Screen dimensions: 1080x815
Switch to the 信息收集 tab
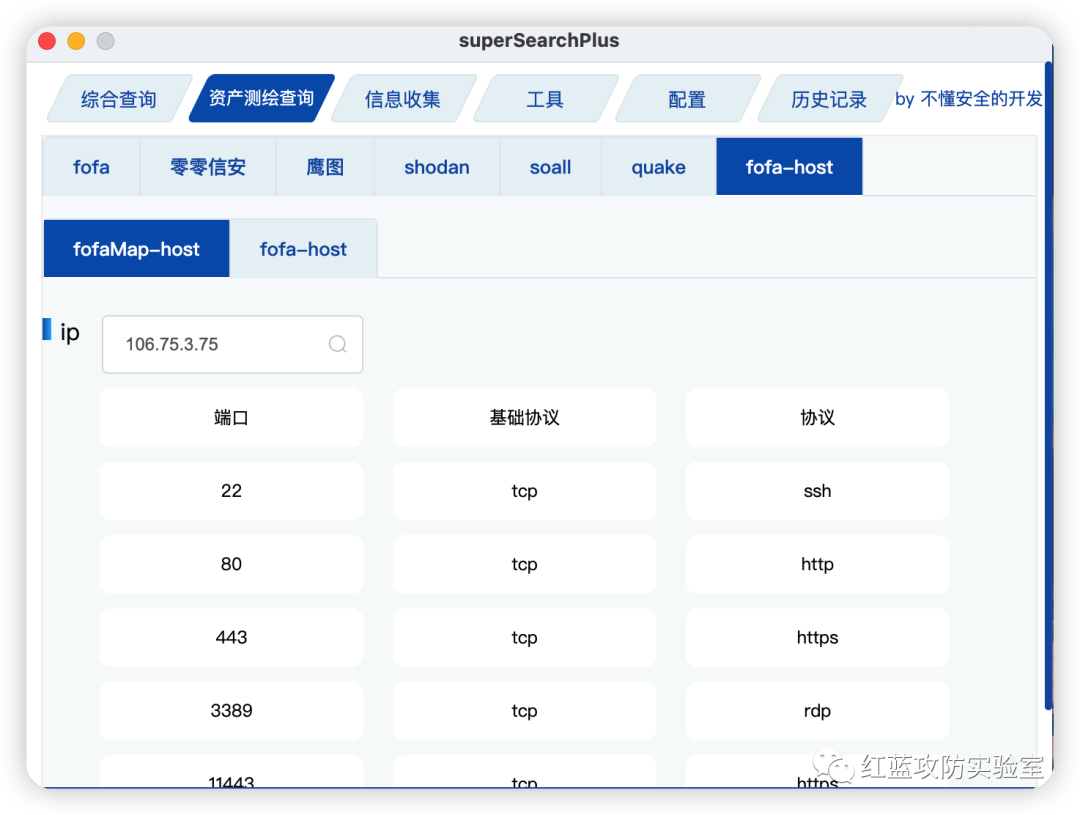pos(403,99)
